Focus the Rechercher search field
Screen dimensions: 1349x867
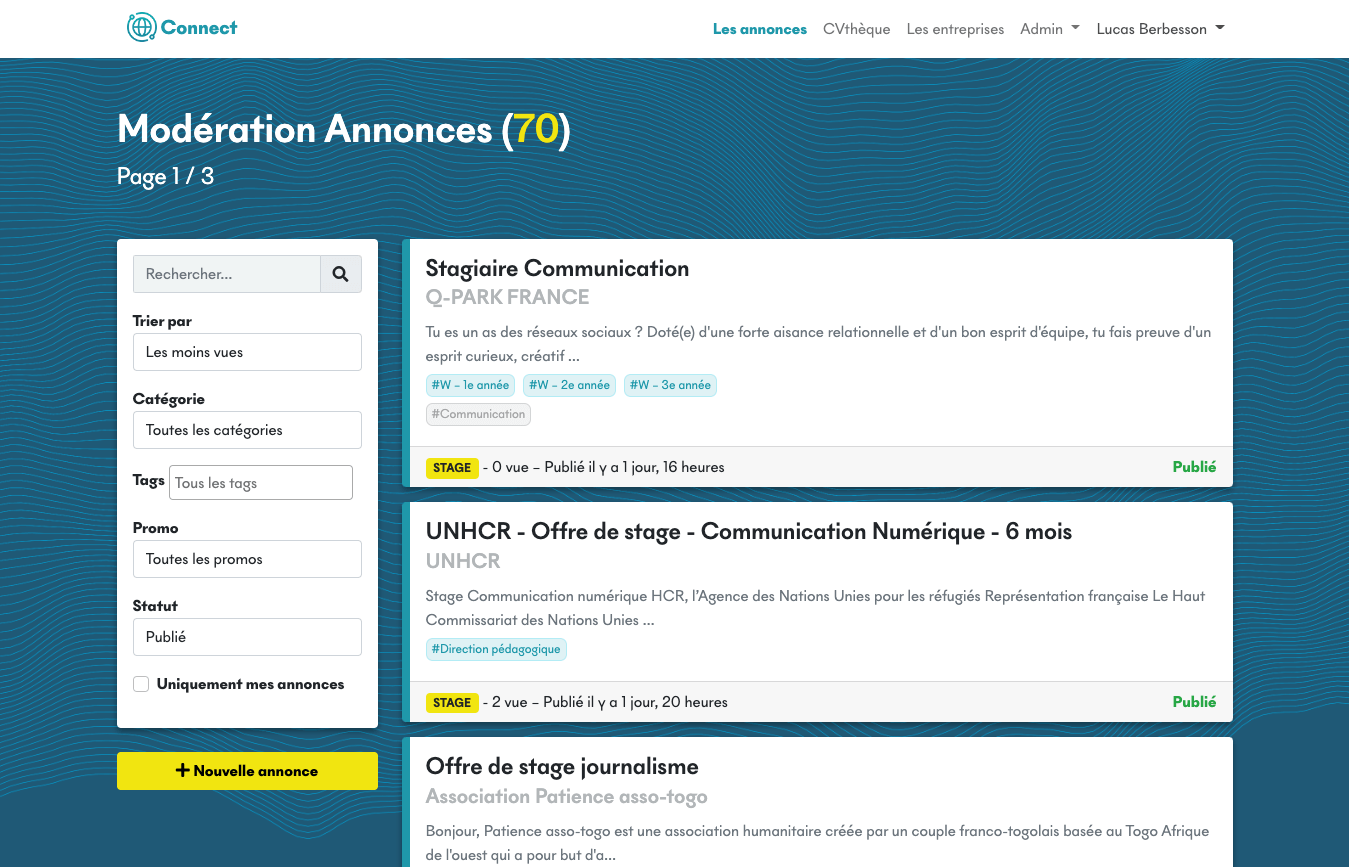click(227, 274)
